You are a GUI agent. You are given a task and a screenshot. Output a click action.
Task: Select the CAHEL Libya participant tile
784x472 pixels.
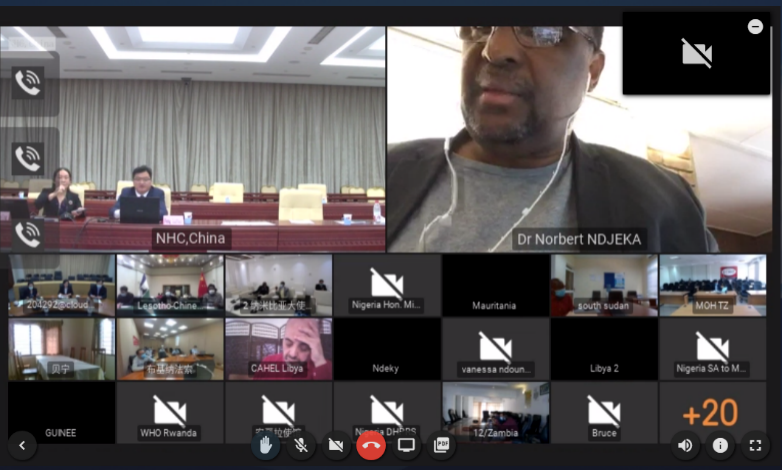278,349
